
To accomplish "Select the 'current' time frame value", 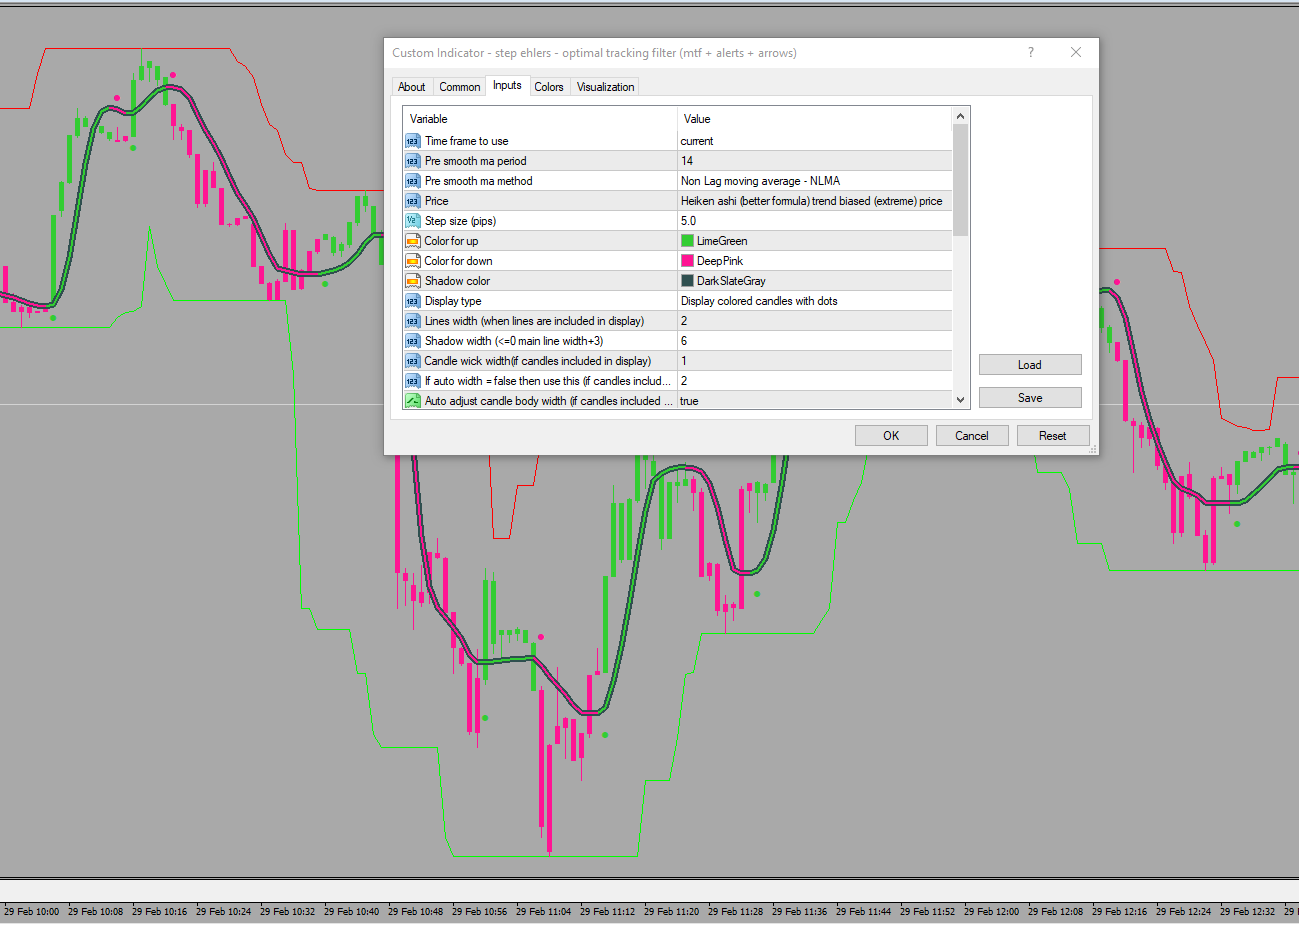I will pyautogui.click(x=697, y=141).
